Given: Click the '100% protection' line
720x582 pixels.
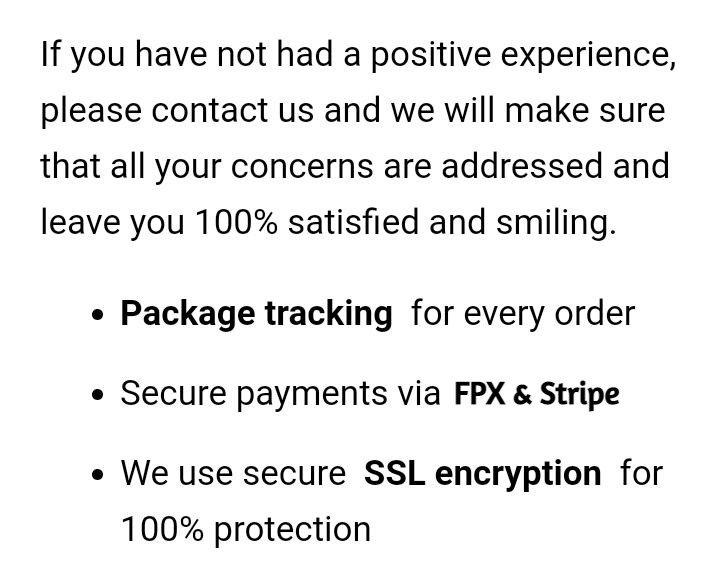Looking at the screenshot, I should pyautogui.click(x=245, y=529).
